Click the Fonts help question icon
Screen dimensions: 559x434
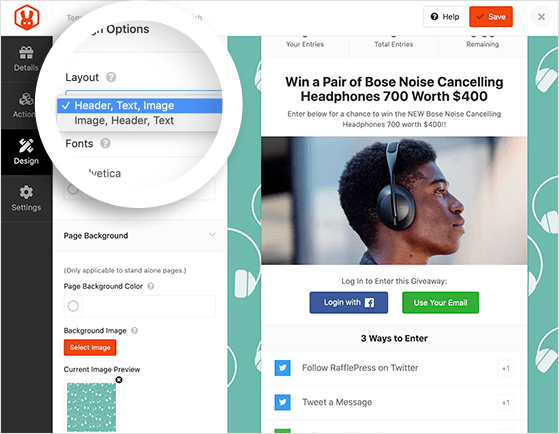(105, 143)
